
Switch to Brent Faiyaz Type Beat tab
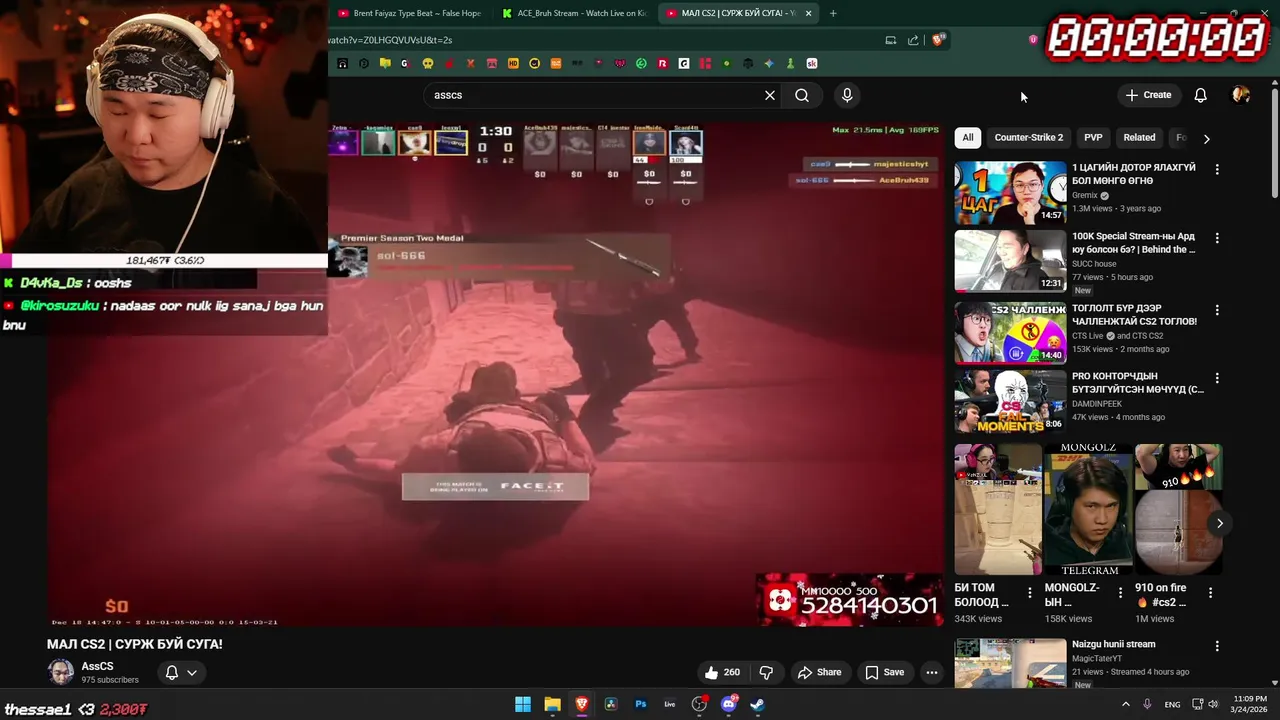point(410,13)
